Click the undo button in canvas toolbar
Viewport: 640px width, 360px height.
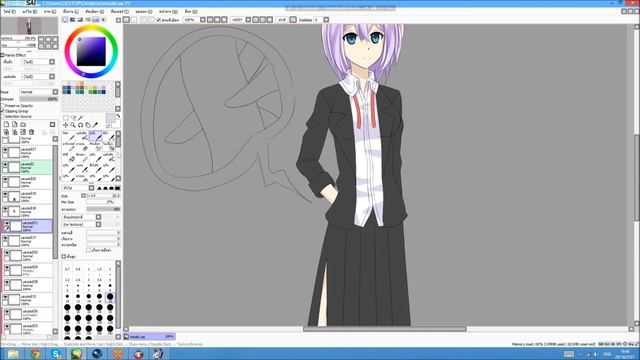point(127,20)
